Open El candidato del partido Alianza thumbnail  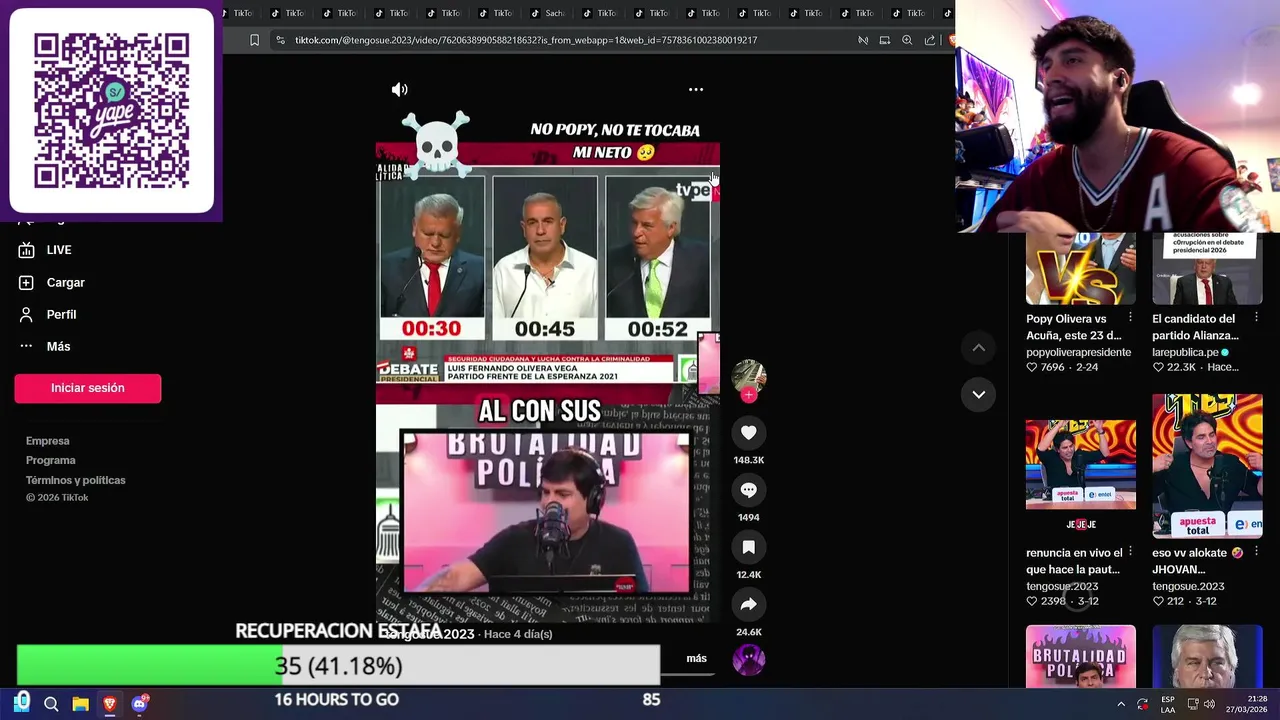click(1207, 268)
